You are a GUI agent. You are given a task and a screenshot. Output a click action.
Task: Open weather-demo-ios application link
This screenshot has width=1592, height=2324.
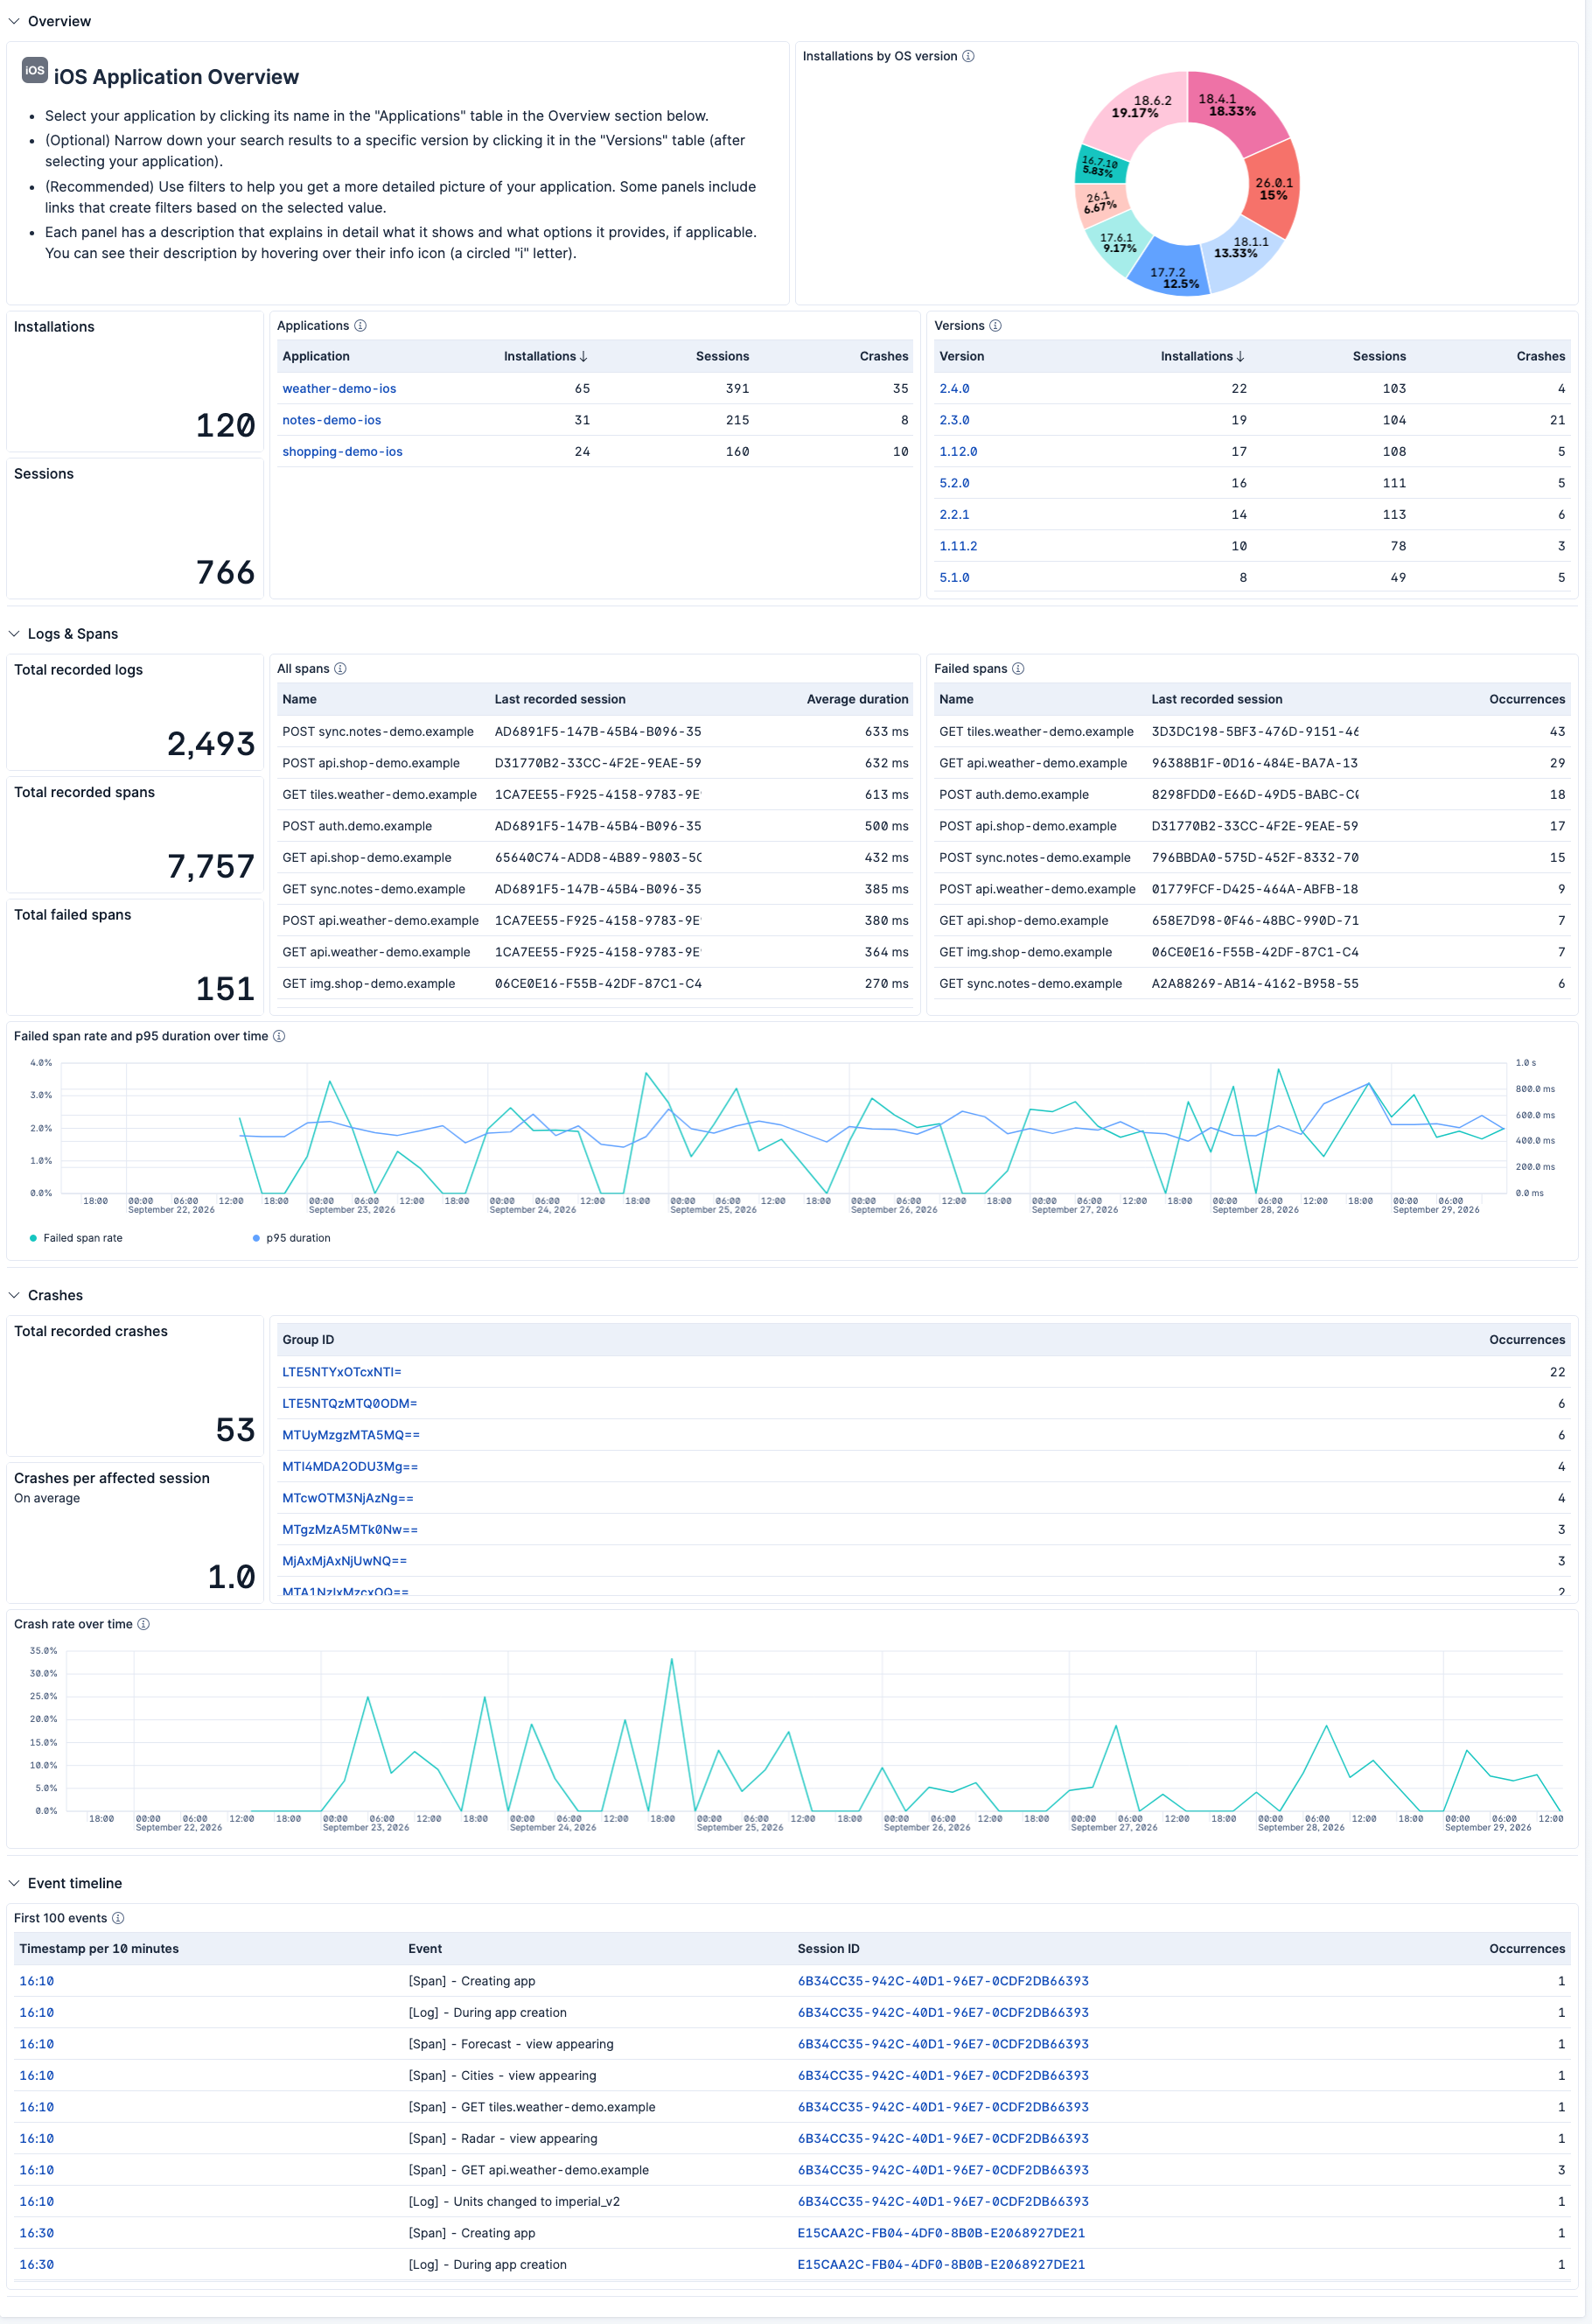pyautogui.click(x=339, y=389)
